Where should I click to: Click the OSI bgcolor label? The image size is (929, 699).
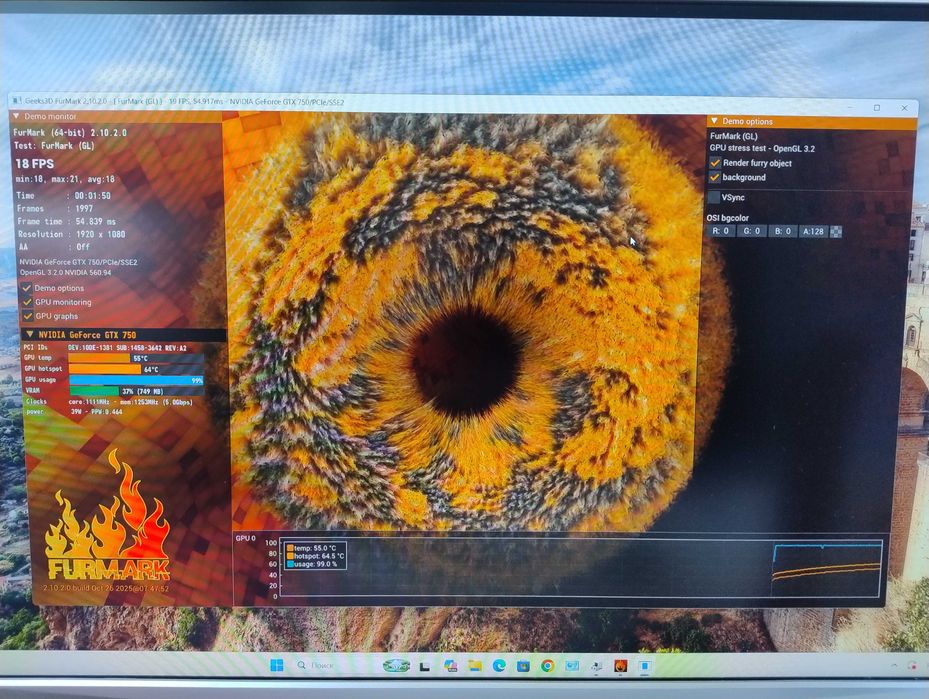click(728, 217)
